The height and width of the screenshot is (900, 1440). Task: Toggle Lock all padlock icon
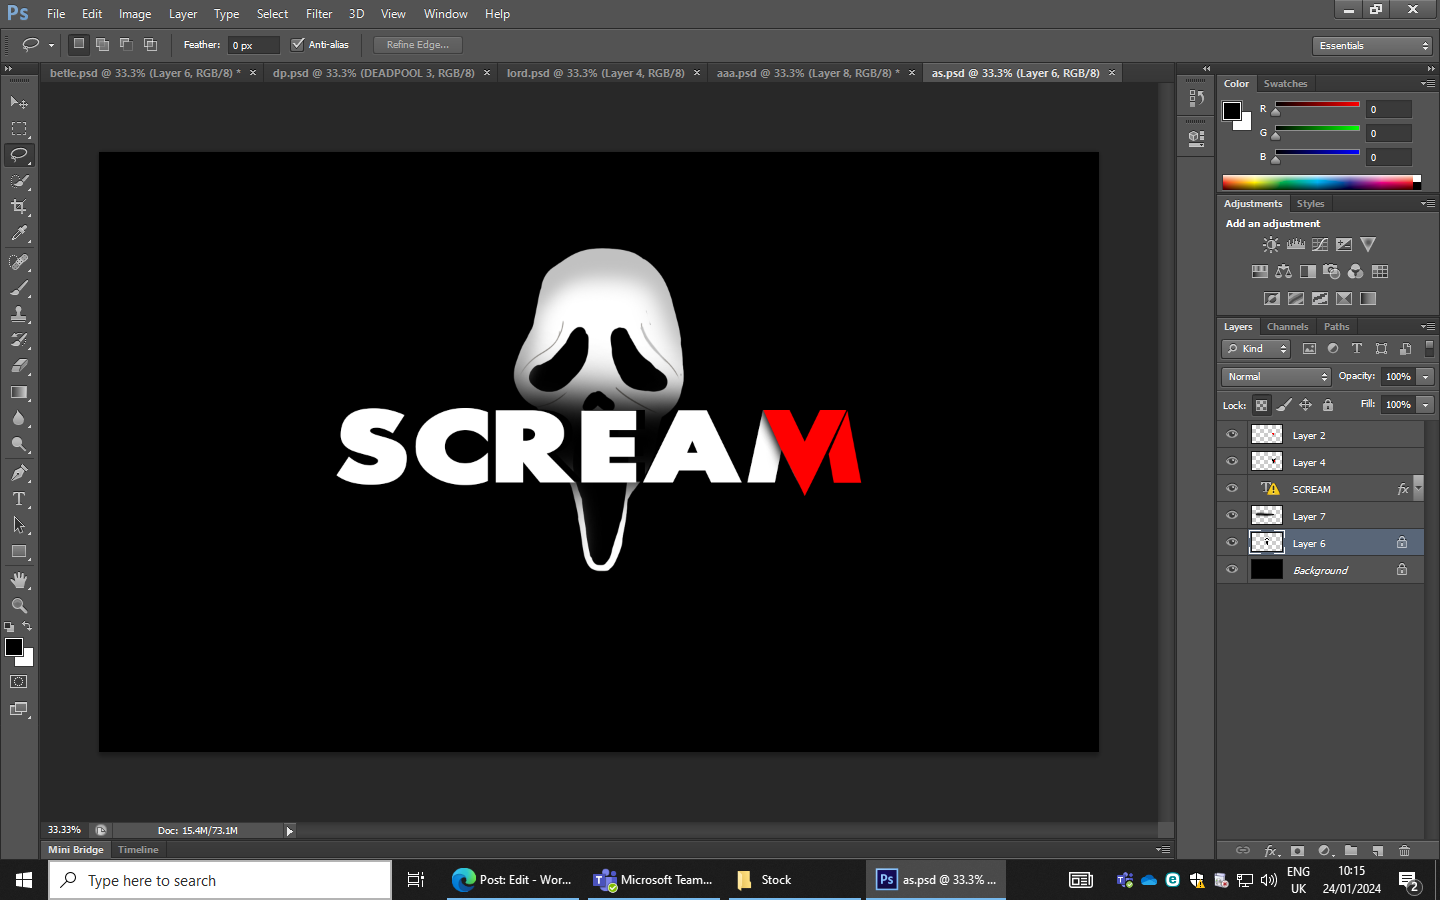(x=1328, y=405)
